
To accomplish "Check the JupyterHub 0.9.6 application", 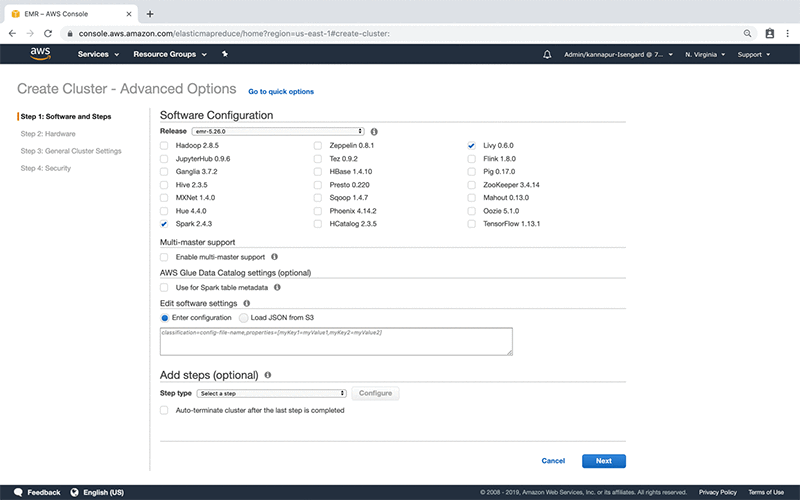I will 164,159.
